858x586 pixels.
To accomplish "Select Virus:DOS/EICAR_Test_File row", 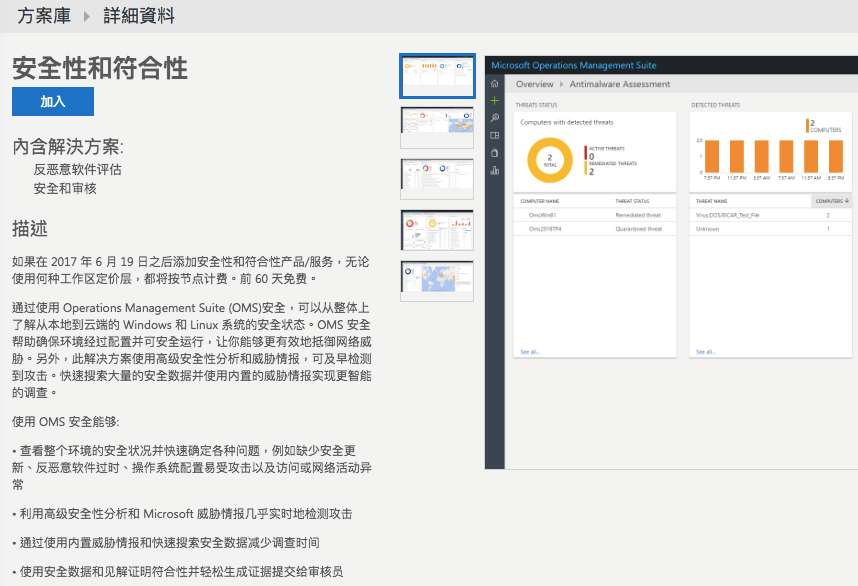I will (770, 215).
